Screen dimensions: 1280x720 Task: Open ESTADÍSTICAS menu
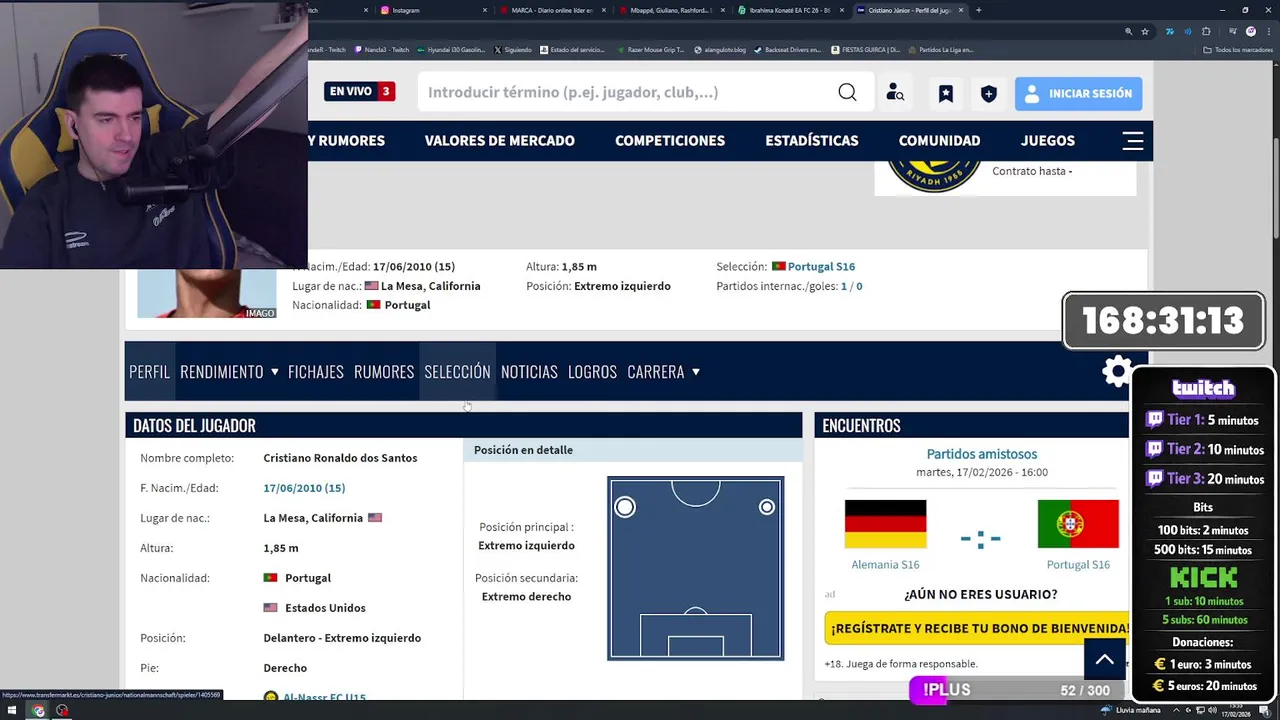coord(812,141)
